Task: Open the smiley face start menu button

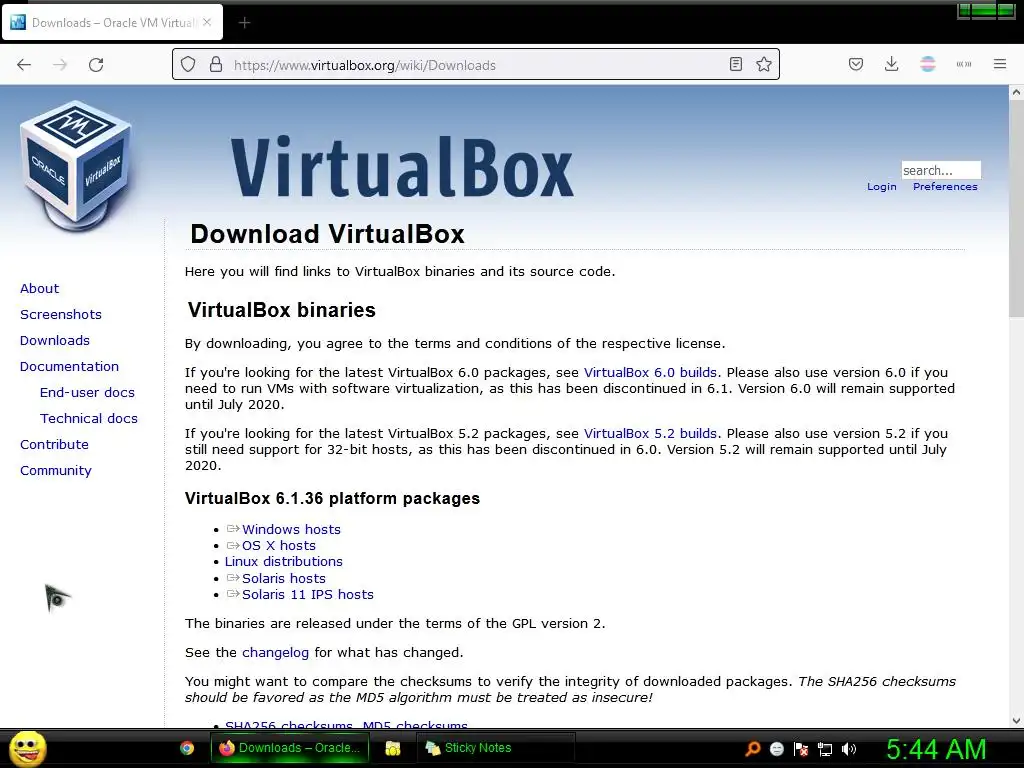Action: point(27,748)
